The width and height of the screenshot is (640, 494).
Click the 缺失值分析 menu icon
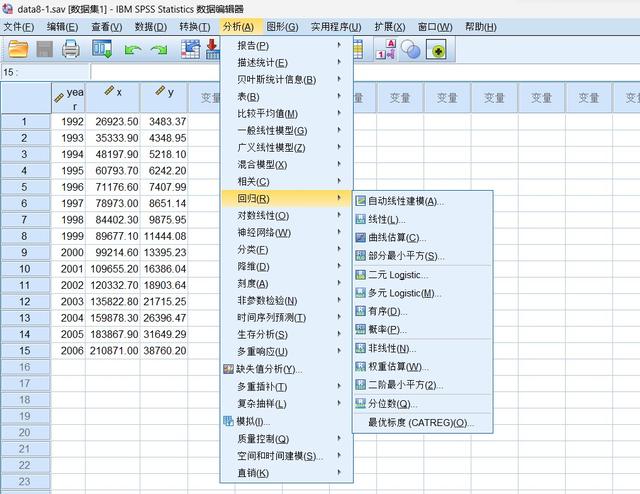click(x=228, y=369)
